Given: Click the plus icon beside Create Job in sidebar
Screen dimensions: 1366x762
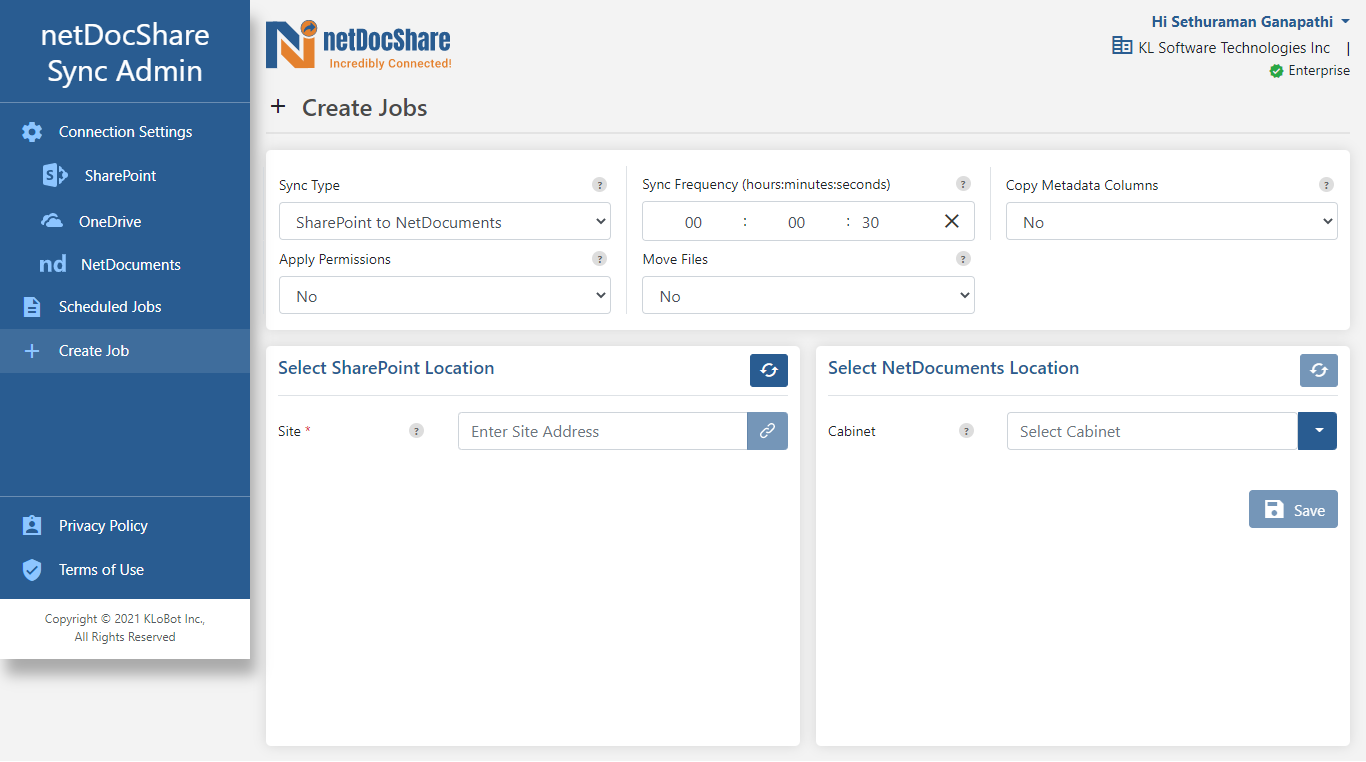Looking at the screenshot, I should point(32,351).
